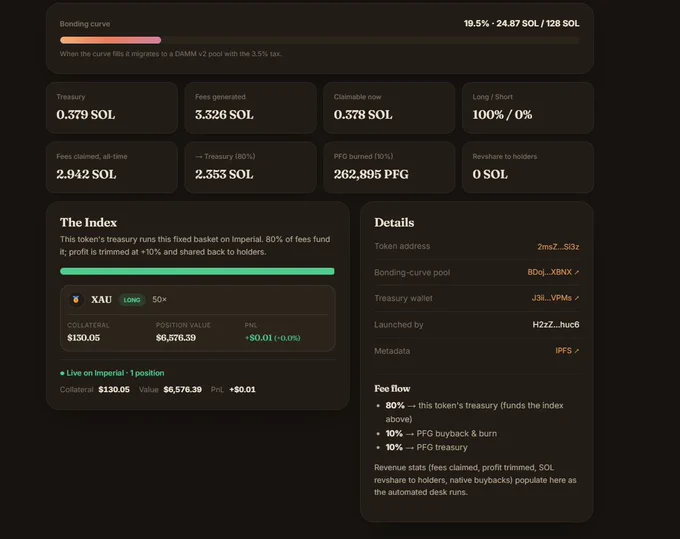Copy the token address 2msZ...Si3z

(558, 247)
